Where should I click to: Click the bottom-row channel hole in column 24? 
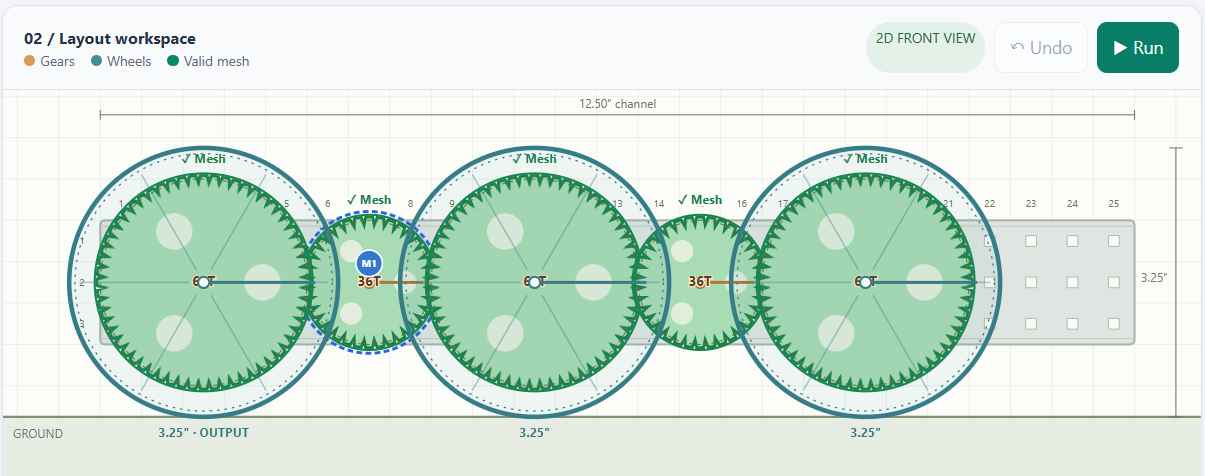coord(1072,324)
